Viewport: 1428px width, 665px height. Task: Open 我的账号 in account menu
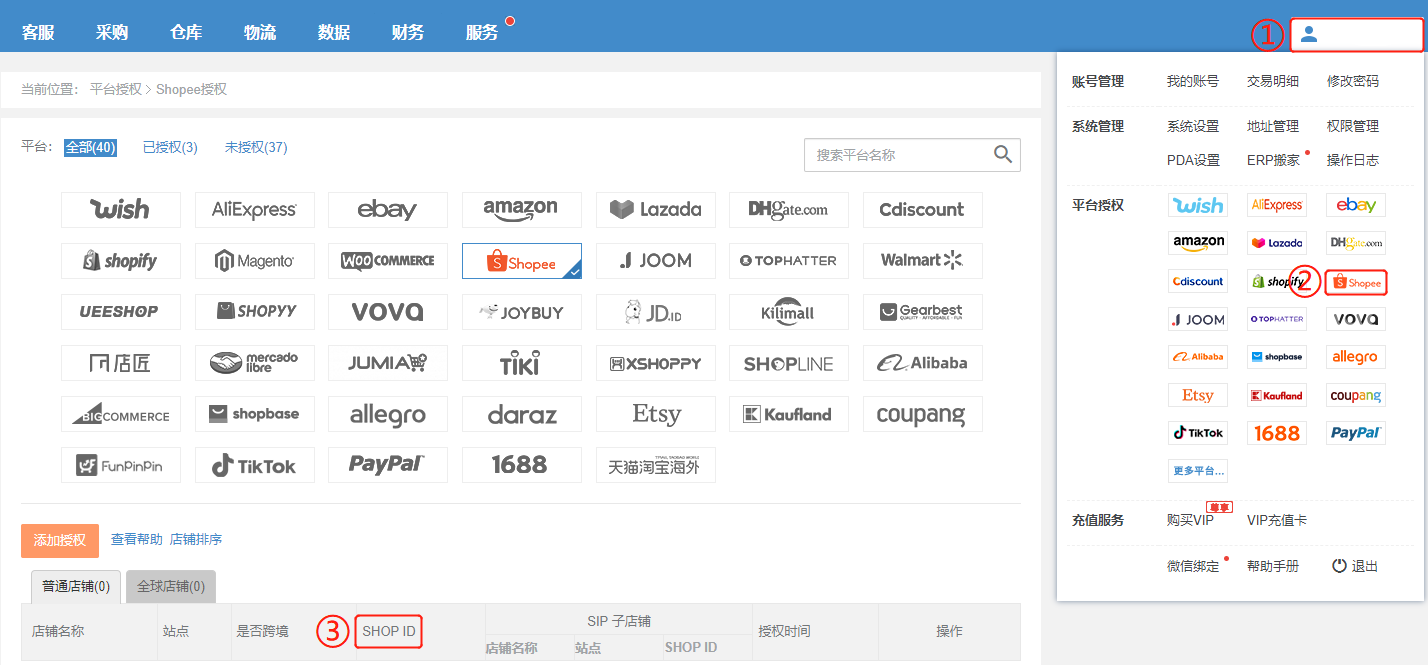pyautogui.click(x=1193, y=81)
